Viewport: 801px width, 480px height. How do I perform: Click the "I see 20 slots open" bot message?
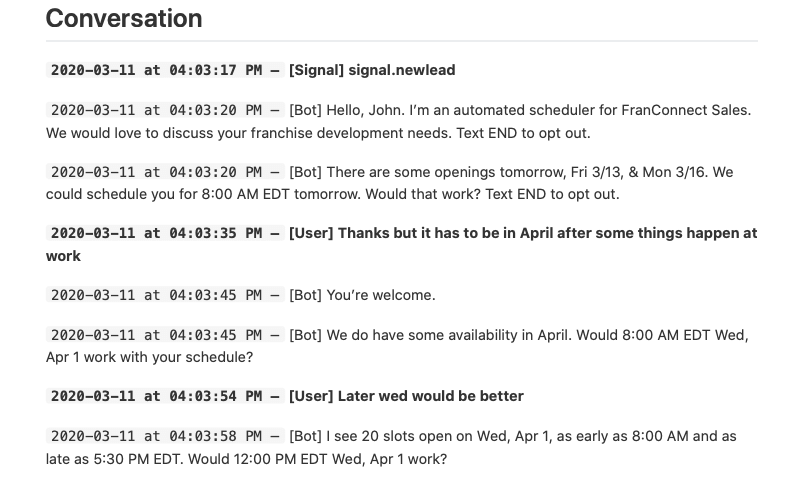click(x=520, y=437)
